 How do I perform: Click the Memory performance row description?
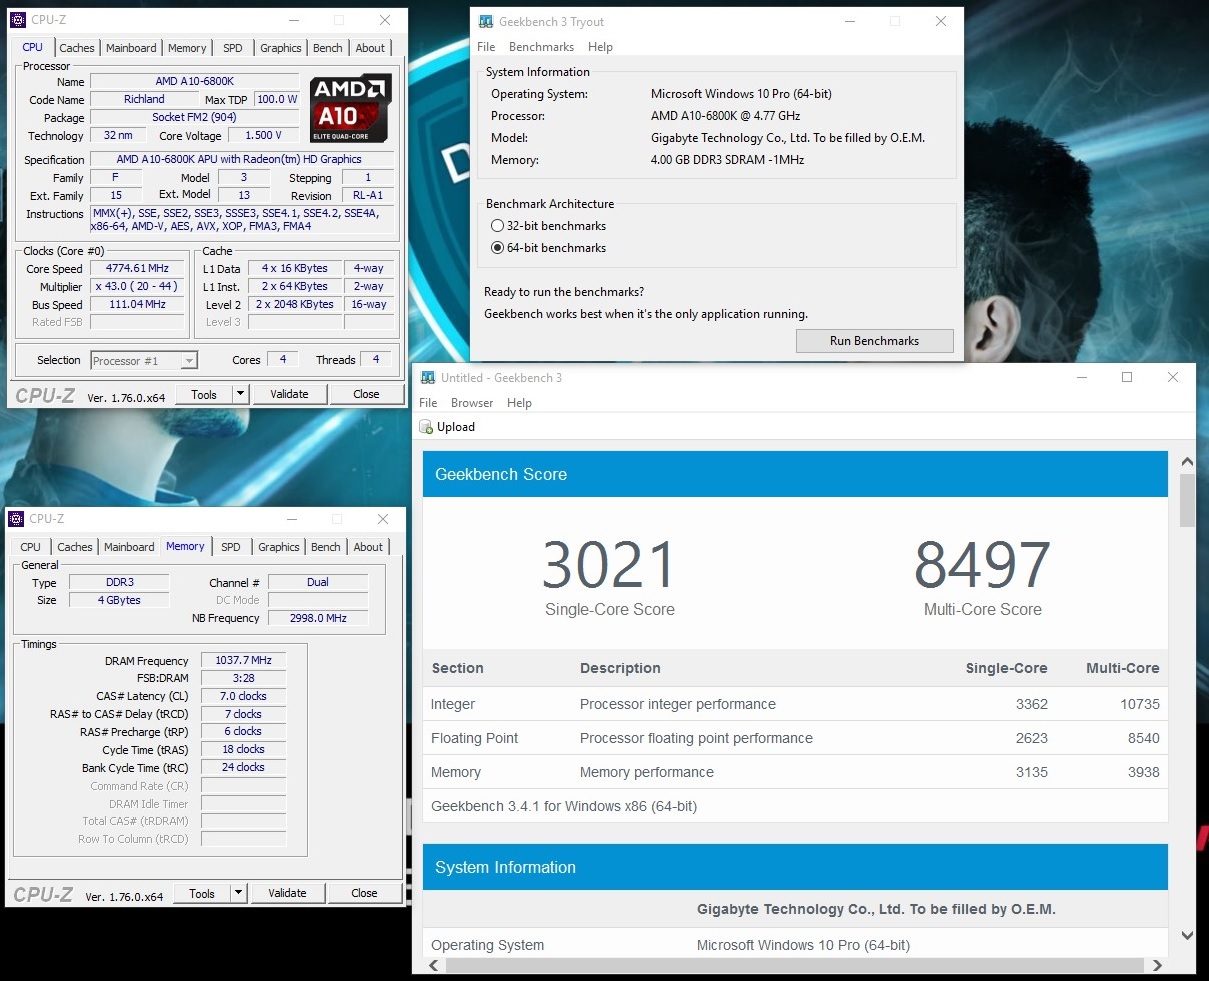(647, 772)
